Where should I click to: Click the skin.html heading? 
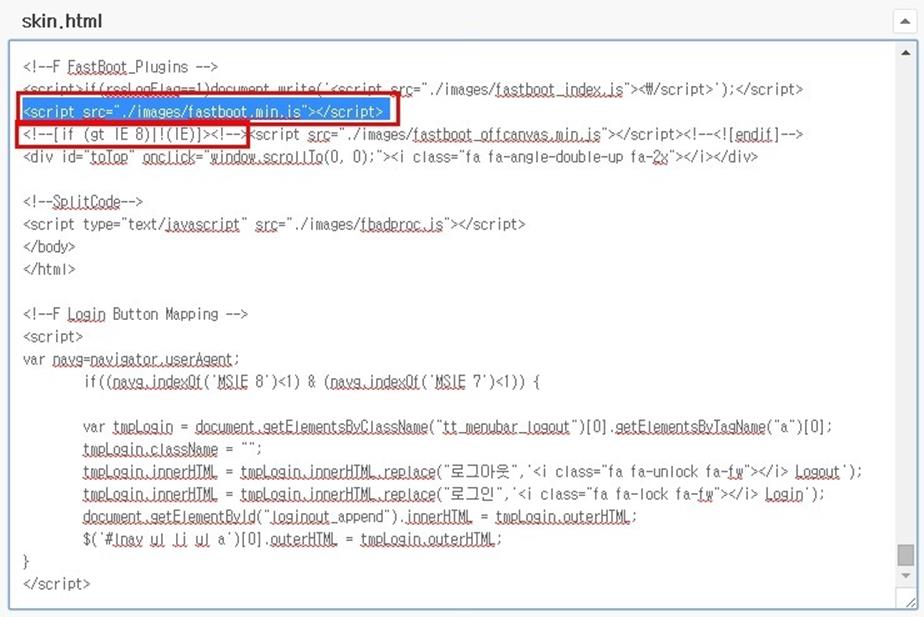62,22
